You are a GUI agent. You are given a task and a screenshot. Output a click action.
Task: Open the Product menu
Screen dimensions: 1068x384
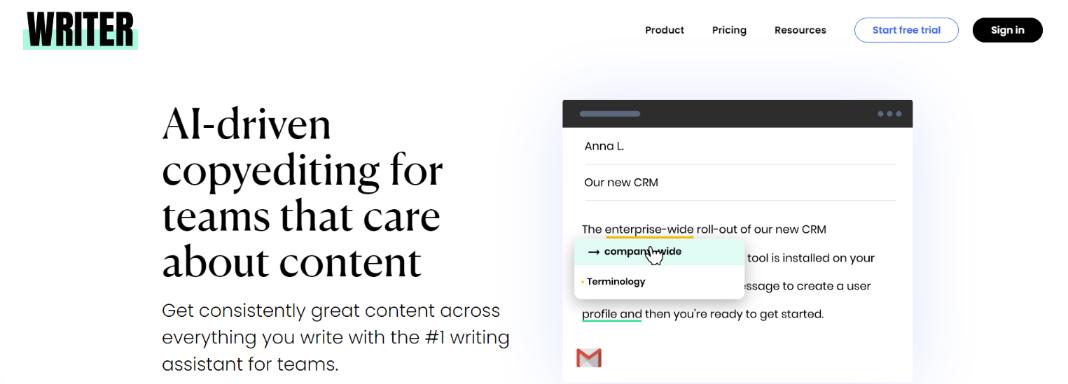[x=664, y=30]
